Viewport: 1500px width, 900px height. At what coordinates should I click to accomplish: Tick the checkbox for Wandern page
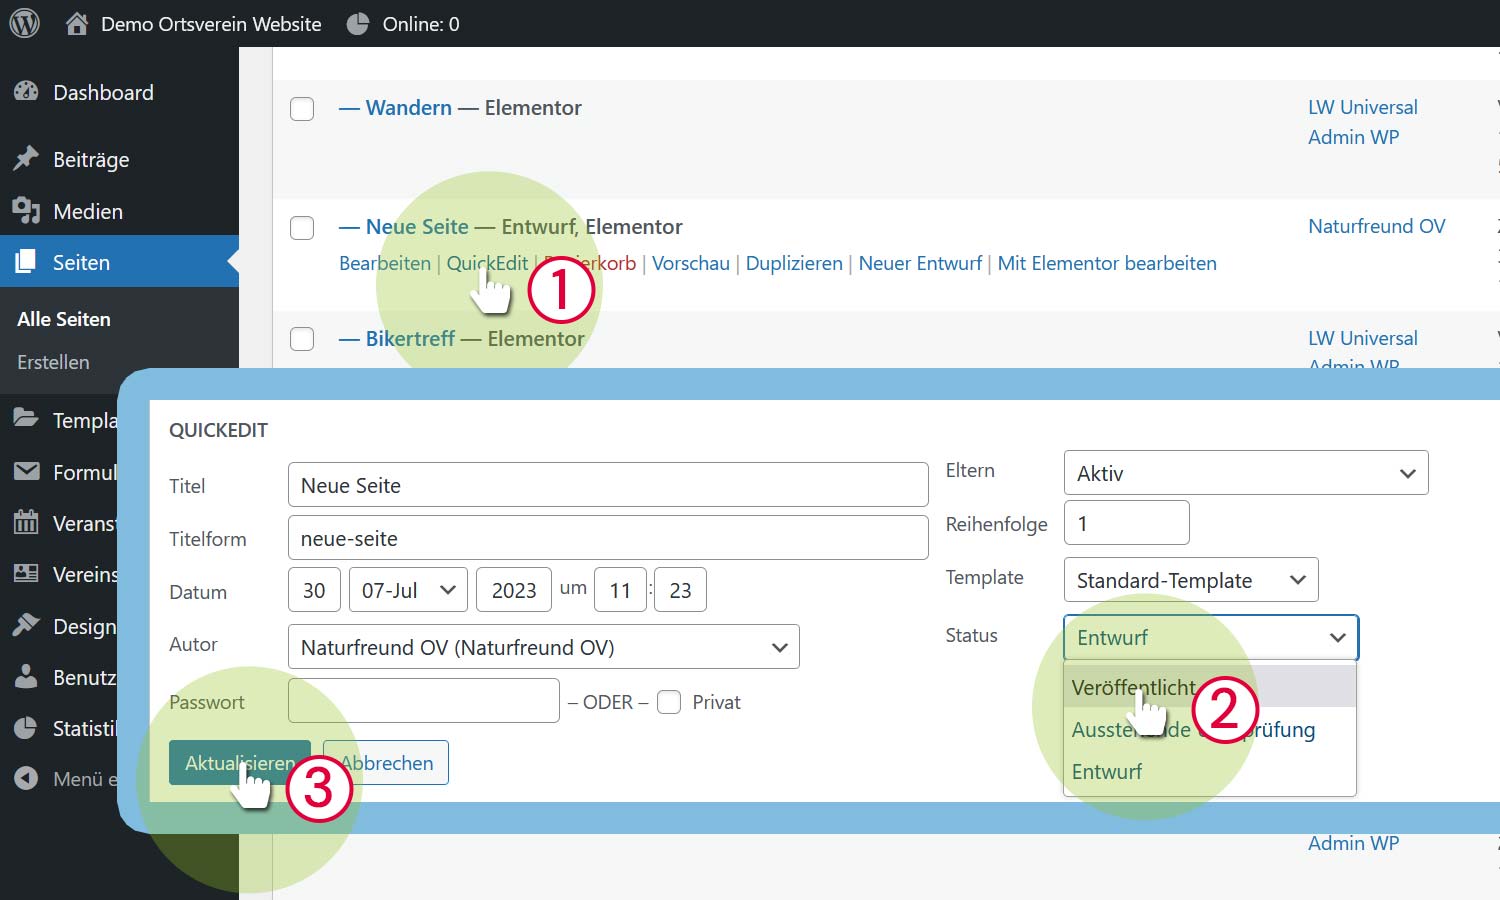(302, 108)
